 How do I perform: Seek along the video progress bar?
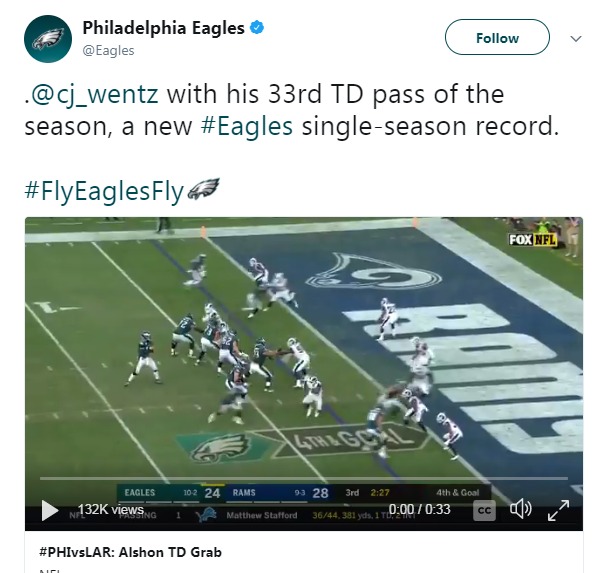[x=304, y=478]
